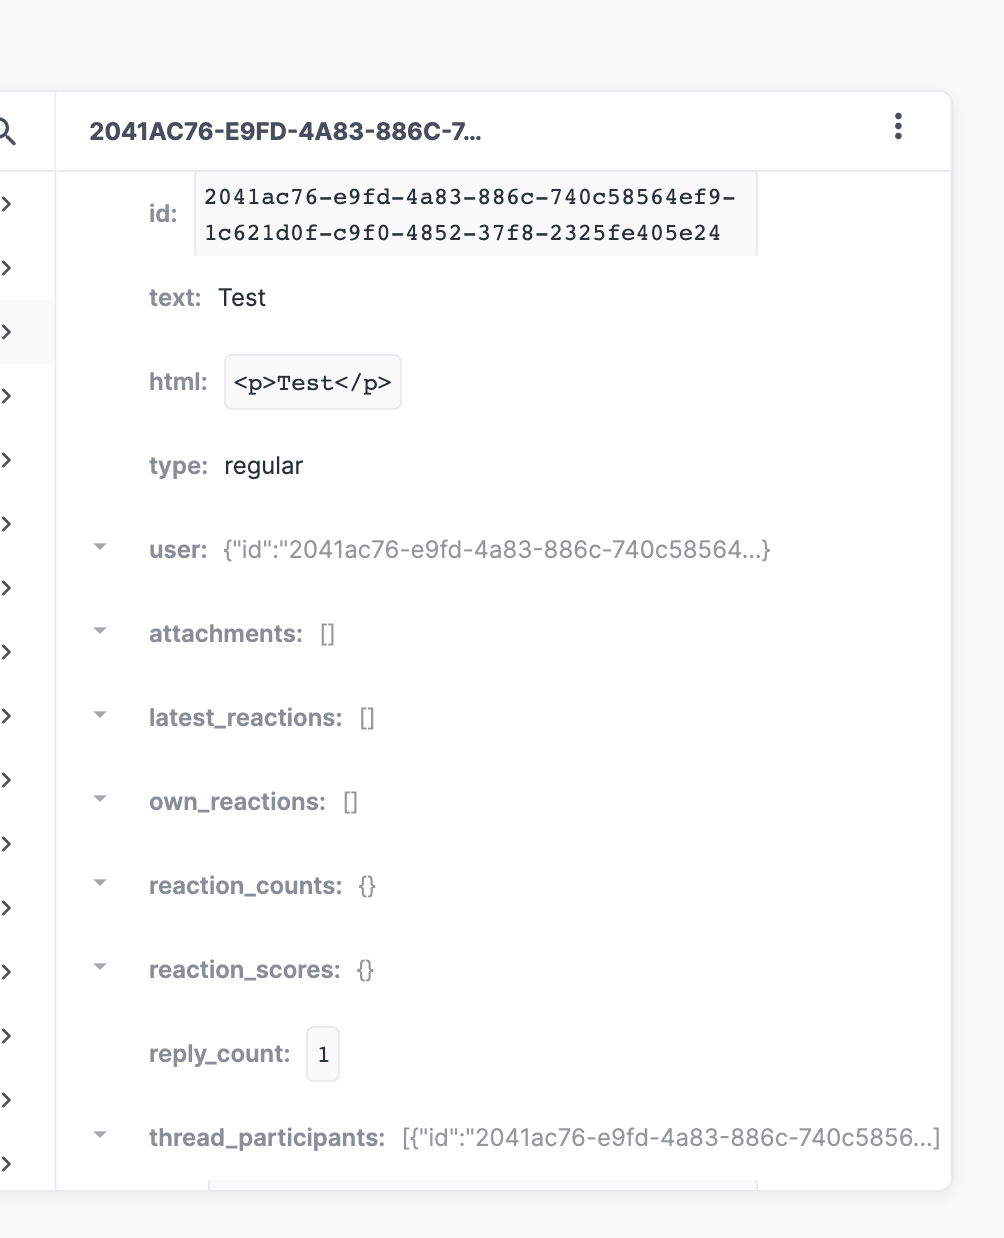1004x1238 pixels.
Task: Click the truncated user id value link
Action: (495, 548)
